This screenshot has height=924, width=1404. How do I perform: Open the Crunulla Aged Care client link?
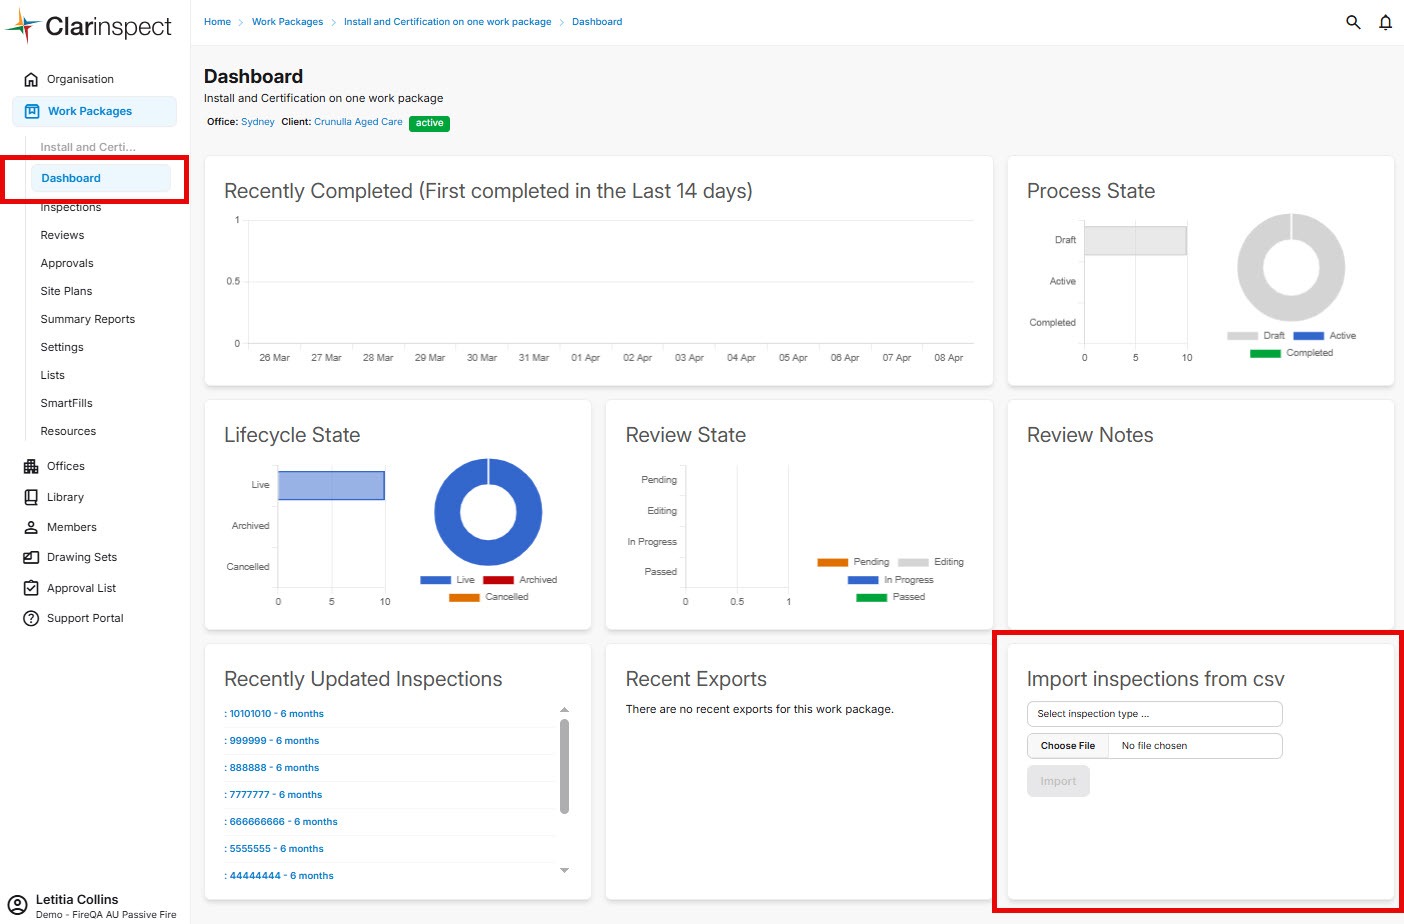(358, 122)
